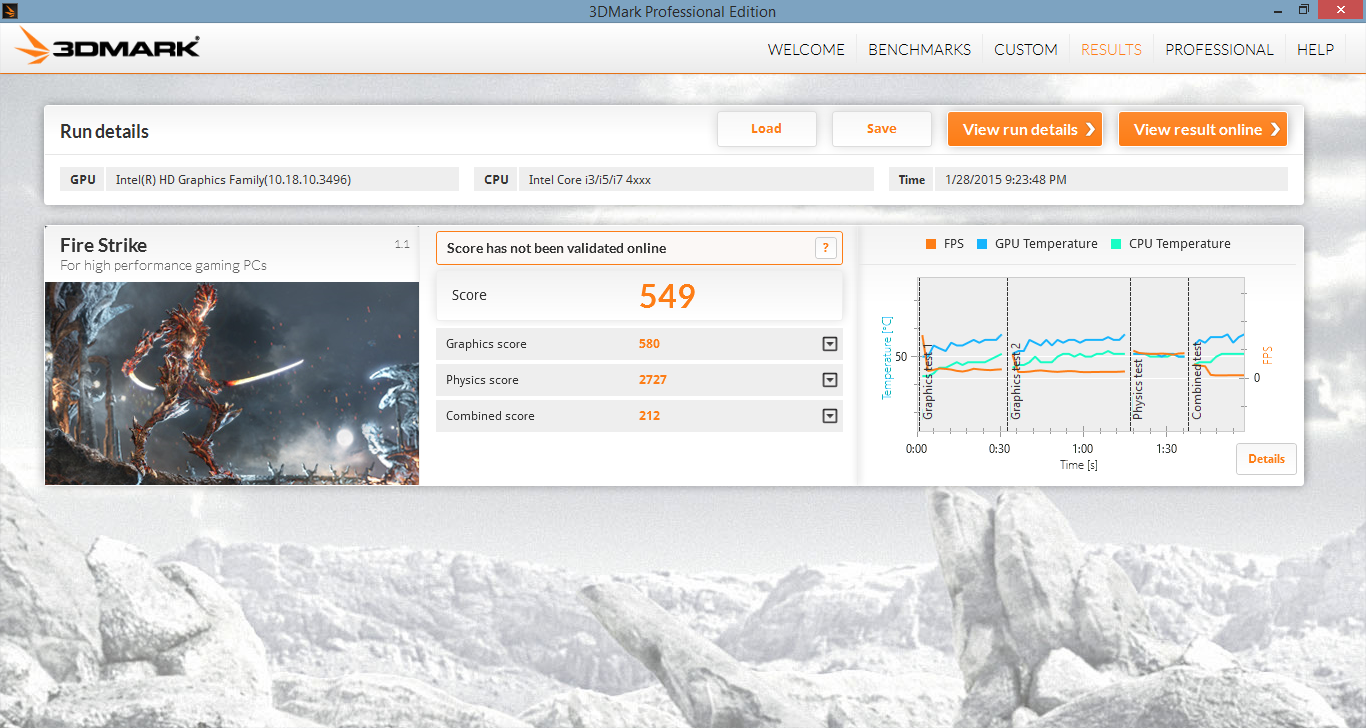Open the WELCOME tab
1366x728 pixels.
tap(806, 49)
